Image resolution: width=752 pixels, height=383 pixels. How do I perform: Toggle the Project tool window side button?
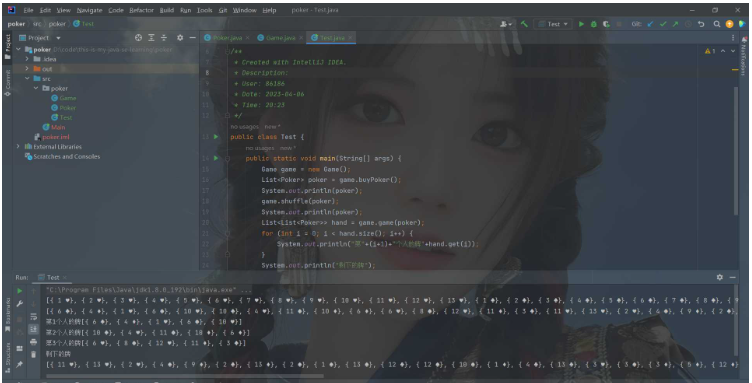pos(7,46)
